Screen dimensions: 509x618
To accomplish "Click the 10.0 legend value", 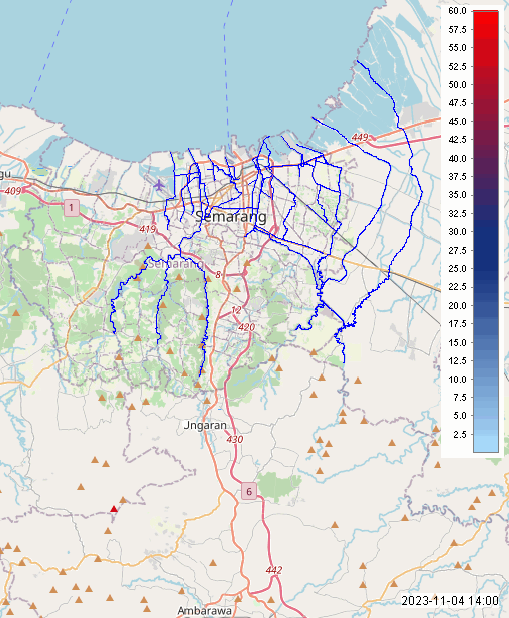I will click(457, 380).
